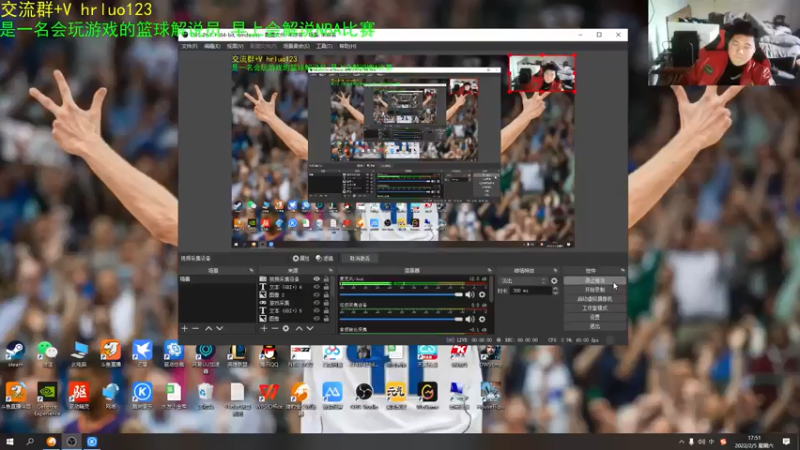The width and height of the screenshot is (800, 450).
Task: Toggle visibility of 文本 (GDI+) 6 source
Action: (x=316, y=287)
